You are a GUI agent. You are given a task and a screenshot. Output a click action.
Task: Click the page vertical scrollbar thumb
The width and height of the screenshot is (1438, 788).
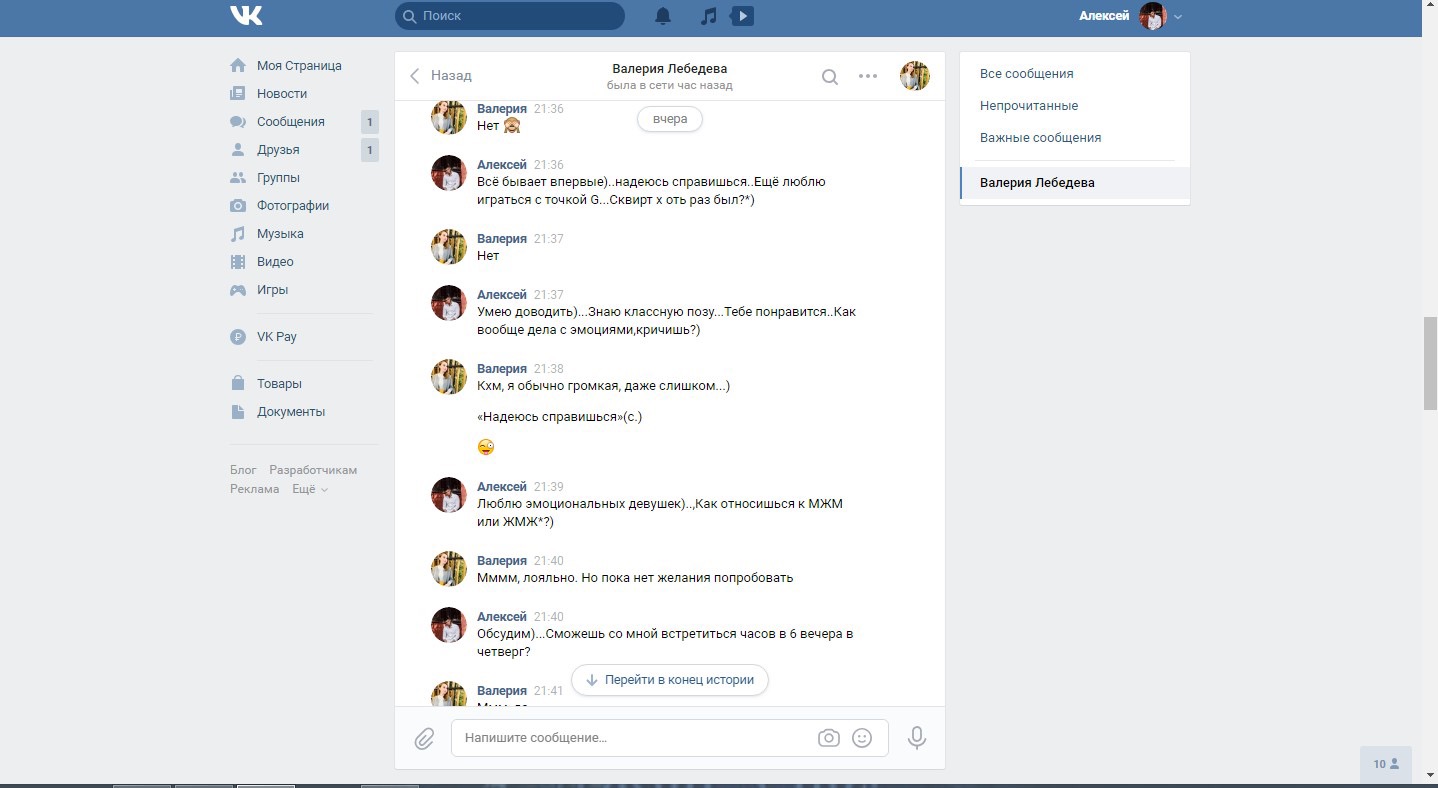1430,363
